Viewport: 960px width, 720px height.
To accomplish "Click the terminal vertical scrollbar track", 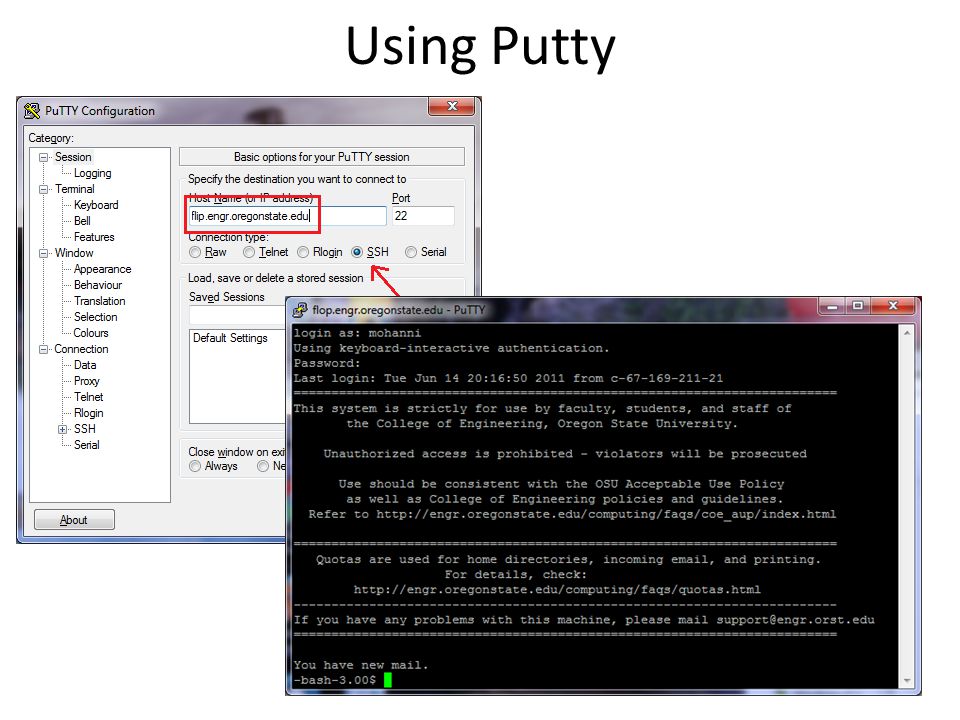I will (907, 507).
